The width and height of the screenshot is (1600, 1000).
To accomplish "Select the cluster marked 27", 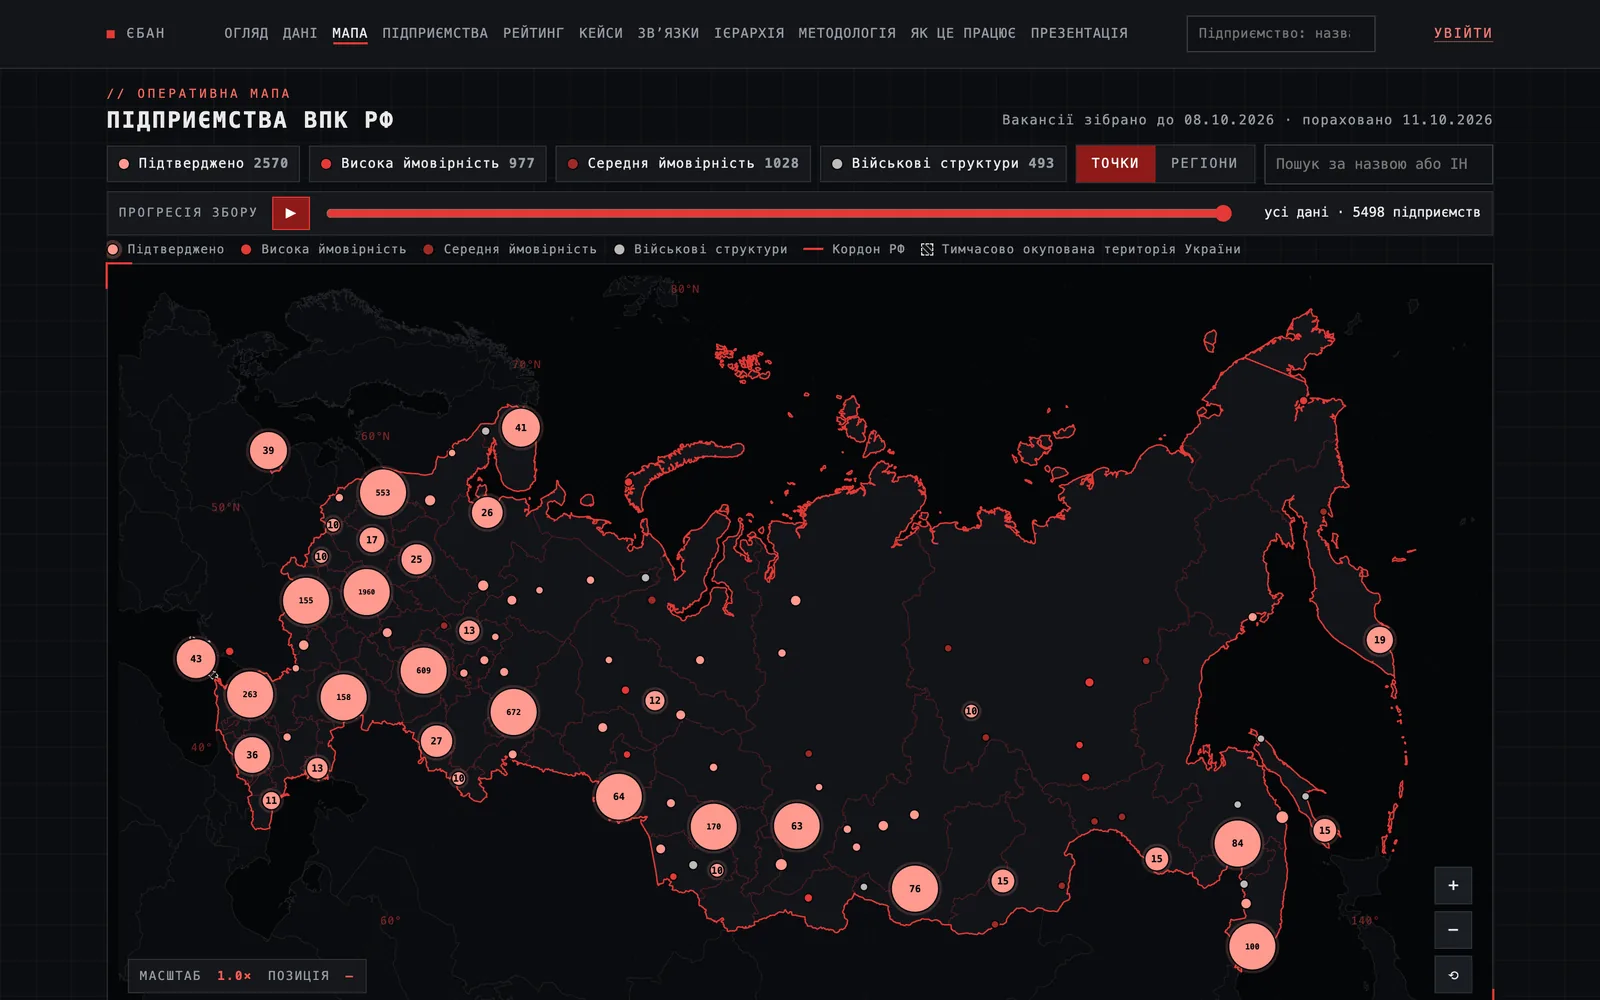I will [436, 741].
